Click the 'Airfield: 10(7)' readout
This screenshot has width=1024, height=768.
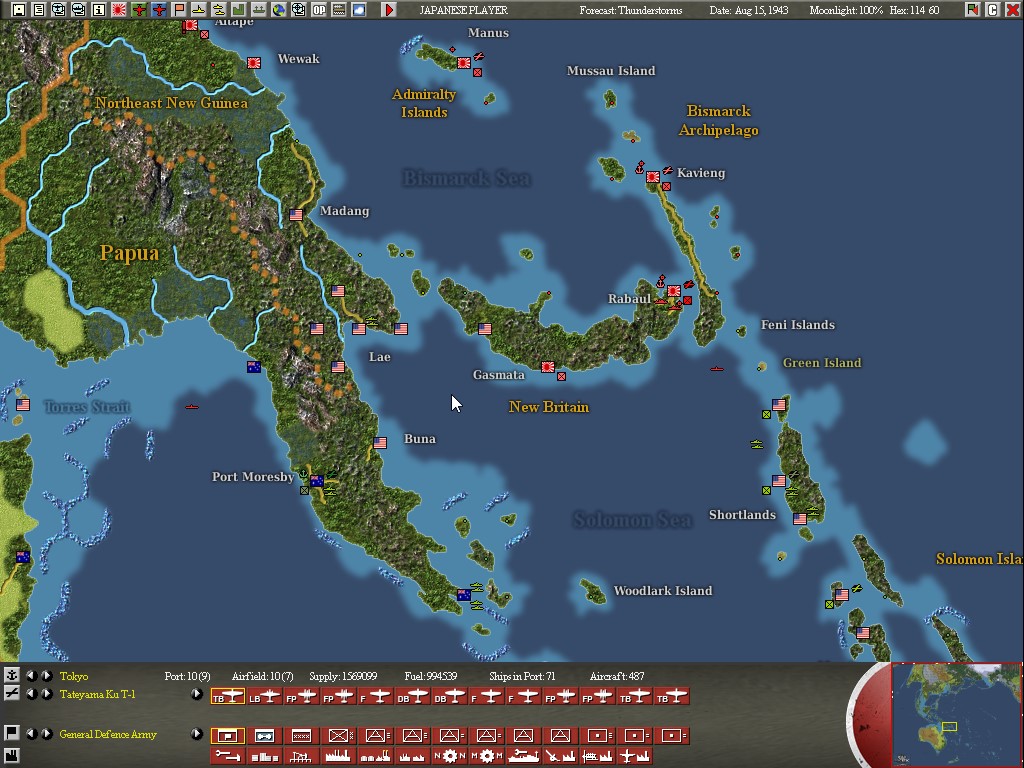[263, 676]
